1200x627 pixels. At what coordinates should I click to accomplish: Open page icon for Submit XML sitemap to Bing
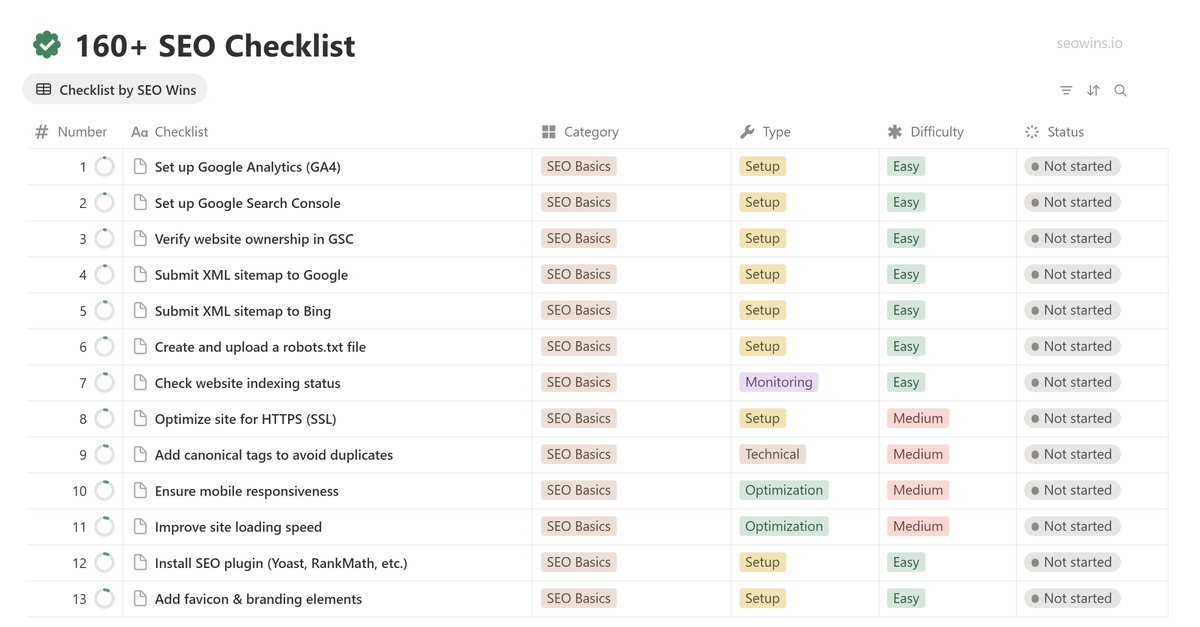pyautogui.click(x=140, y=310)
